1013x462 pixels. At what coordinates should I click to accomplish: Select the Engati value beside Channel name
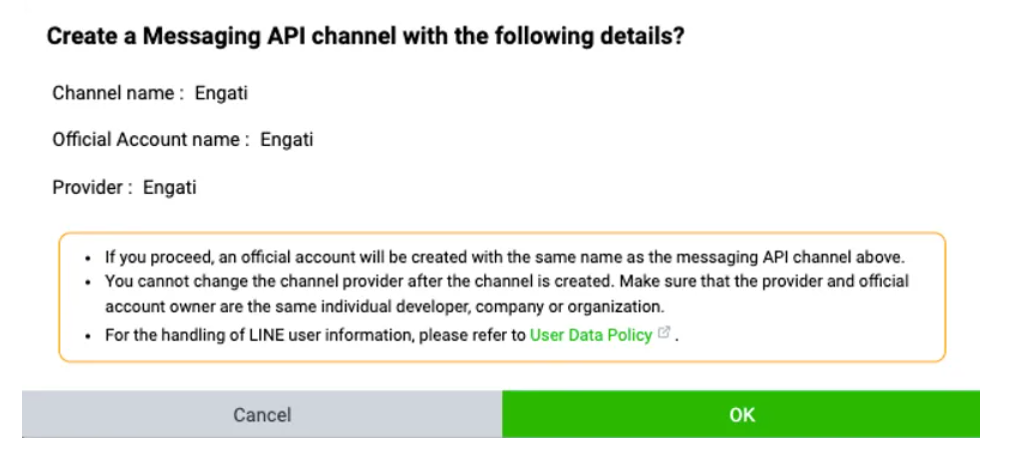pos(221,94)
